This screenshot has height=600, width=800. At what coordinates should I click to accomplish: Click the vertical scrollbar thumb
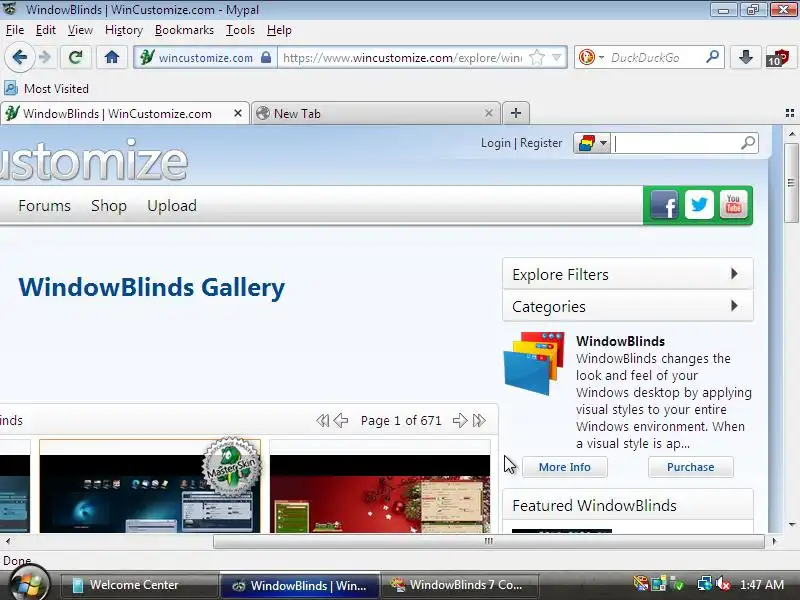pos(791,183)
